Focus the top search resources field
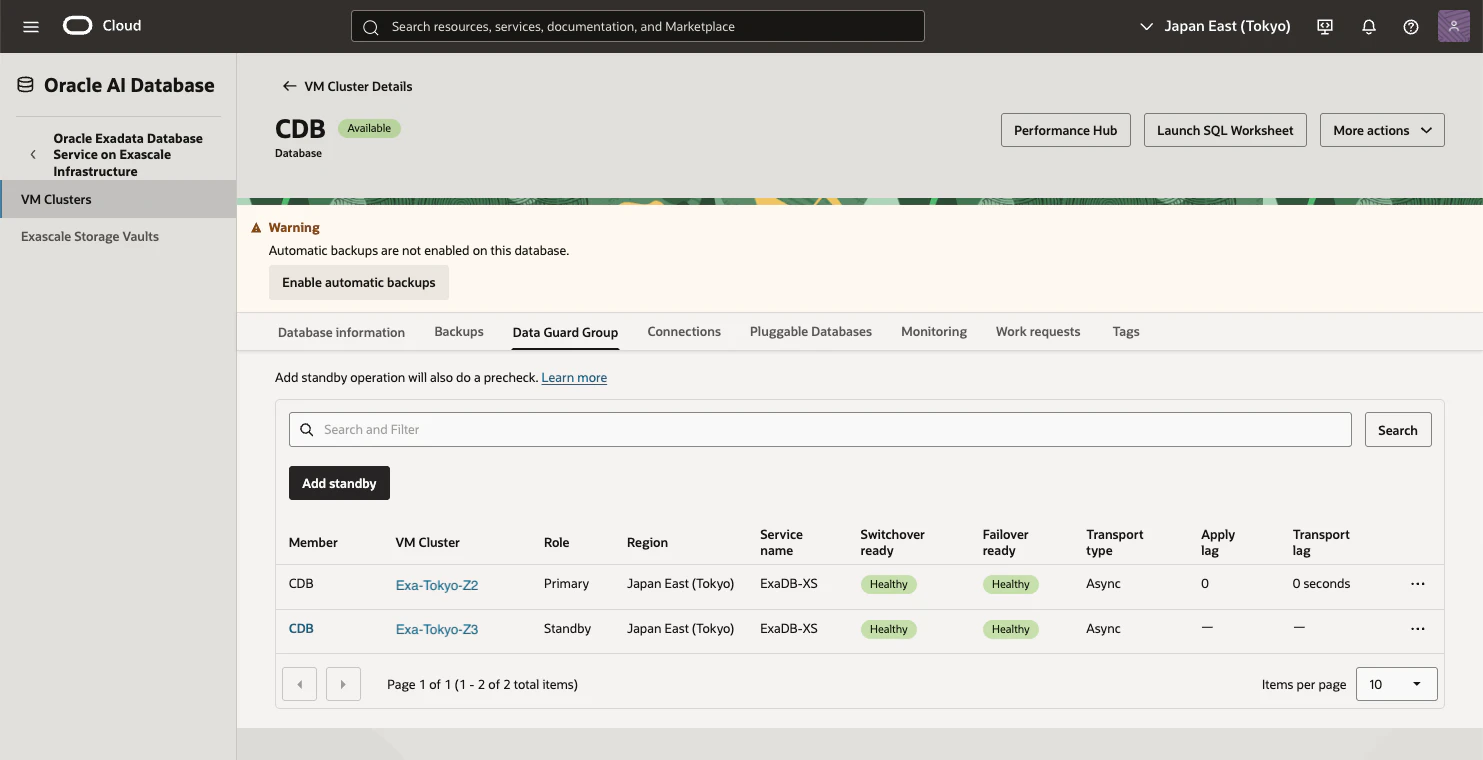 (x=638, y=27)
